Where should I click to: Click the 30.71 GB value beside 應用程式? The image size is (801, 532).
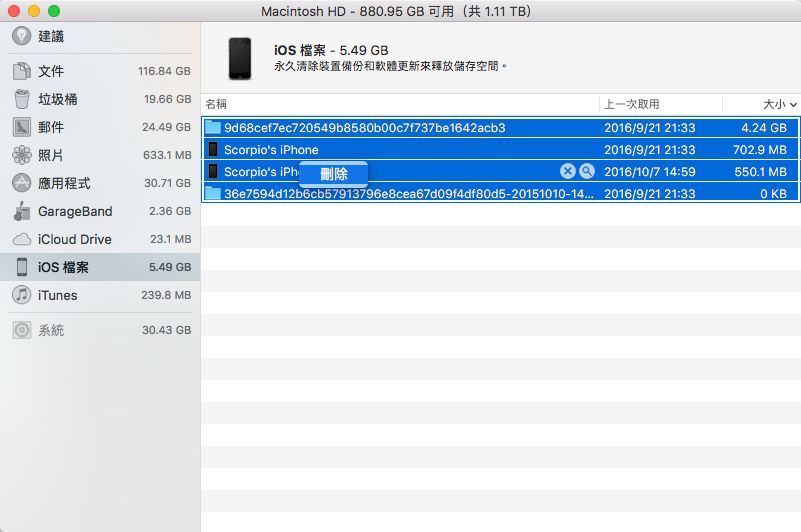coord(168,183)
